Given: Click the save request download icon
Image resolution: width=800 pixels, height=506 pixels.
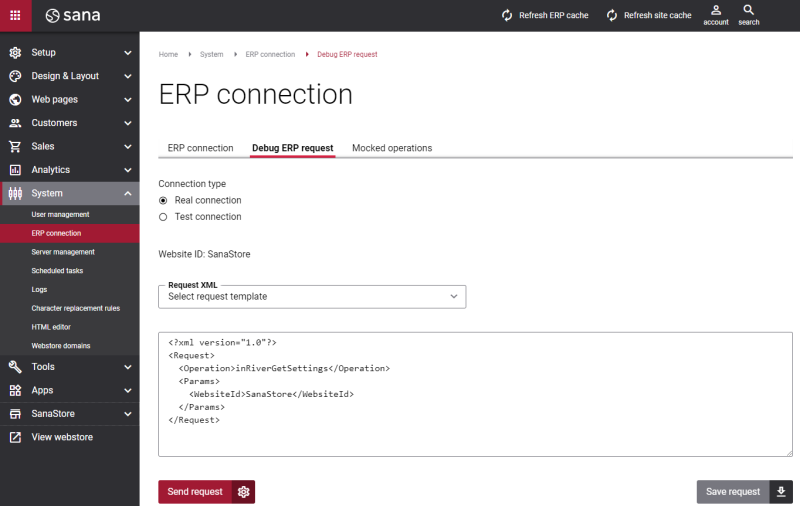Looking at the screenshot, I should (x=781, y=492).
